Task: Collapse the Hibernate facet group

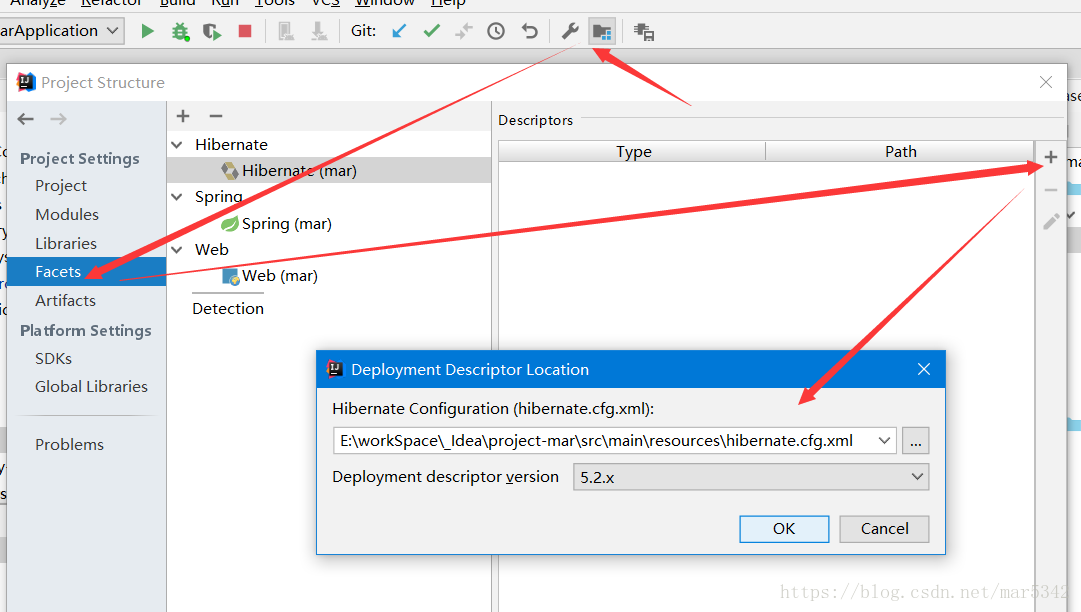Action: coord(177,145)
